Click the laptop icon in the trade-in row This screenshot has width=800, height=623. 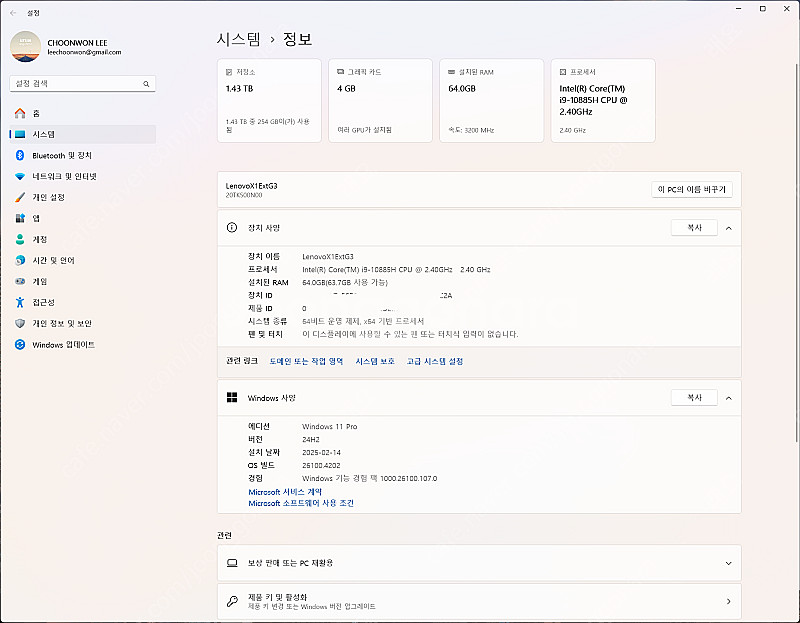[232, 563]
